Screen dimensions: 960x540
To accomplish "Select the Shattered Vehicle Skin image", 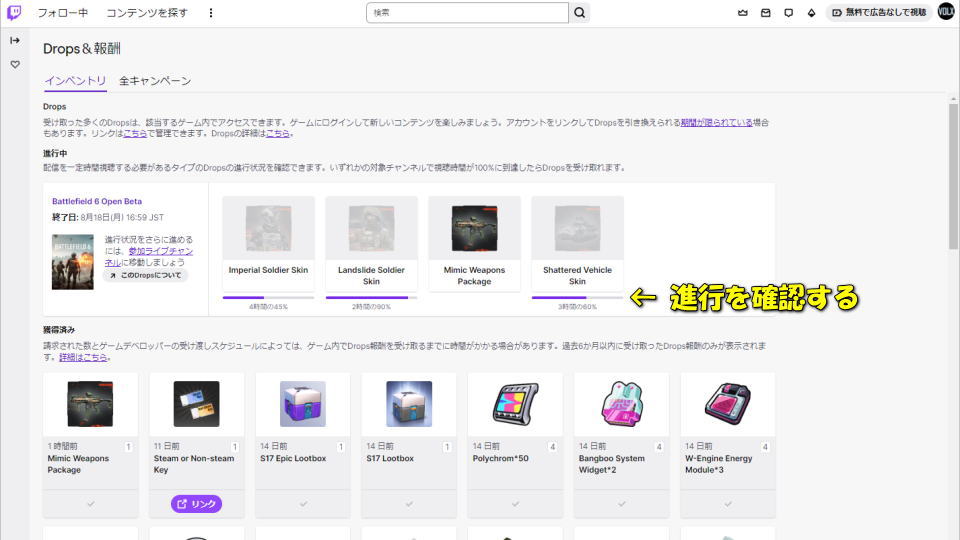I will point(577,228).
